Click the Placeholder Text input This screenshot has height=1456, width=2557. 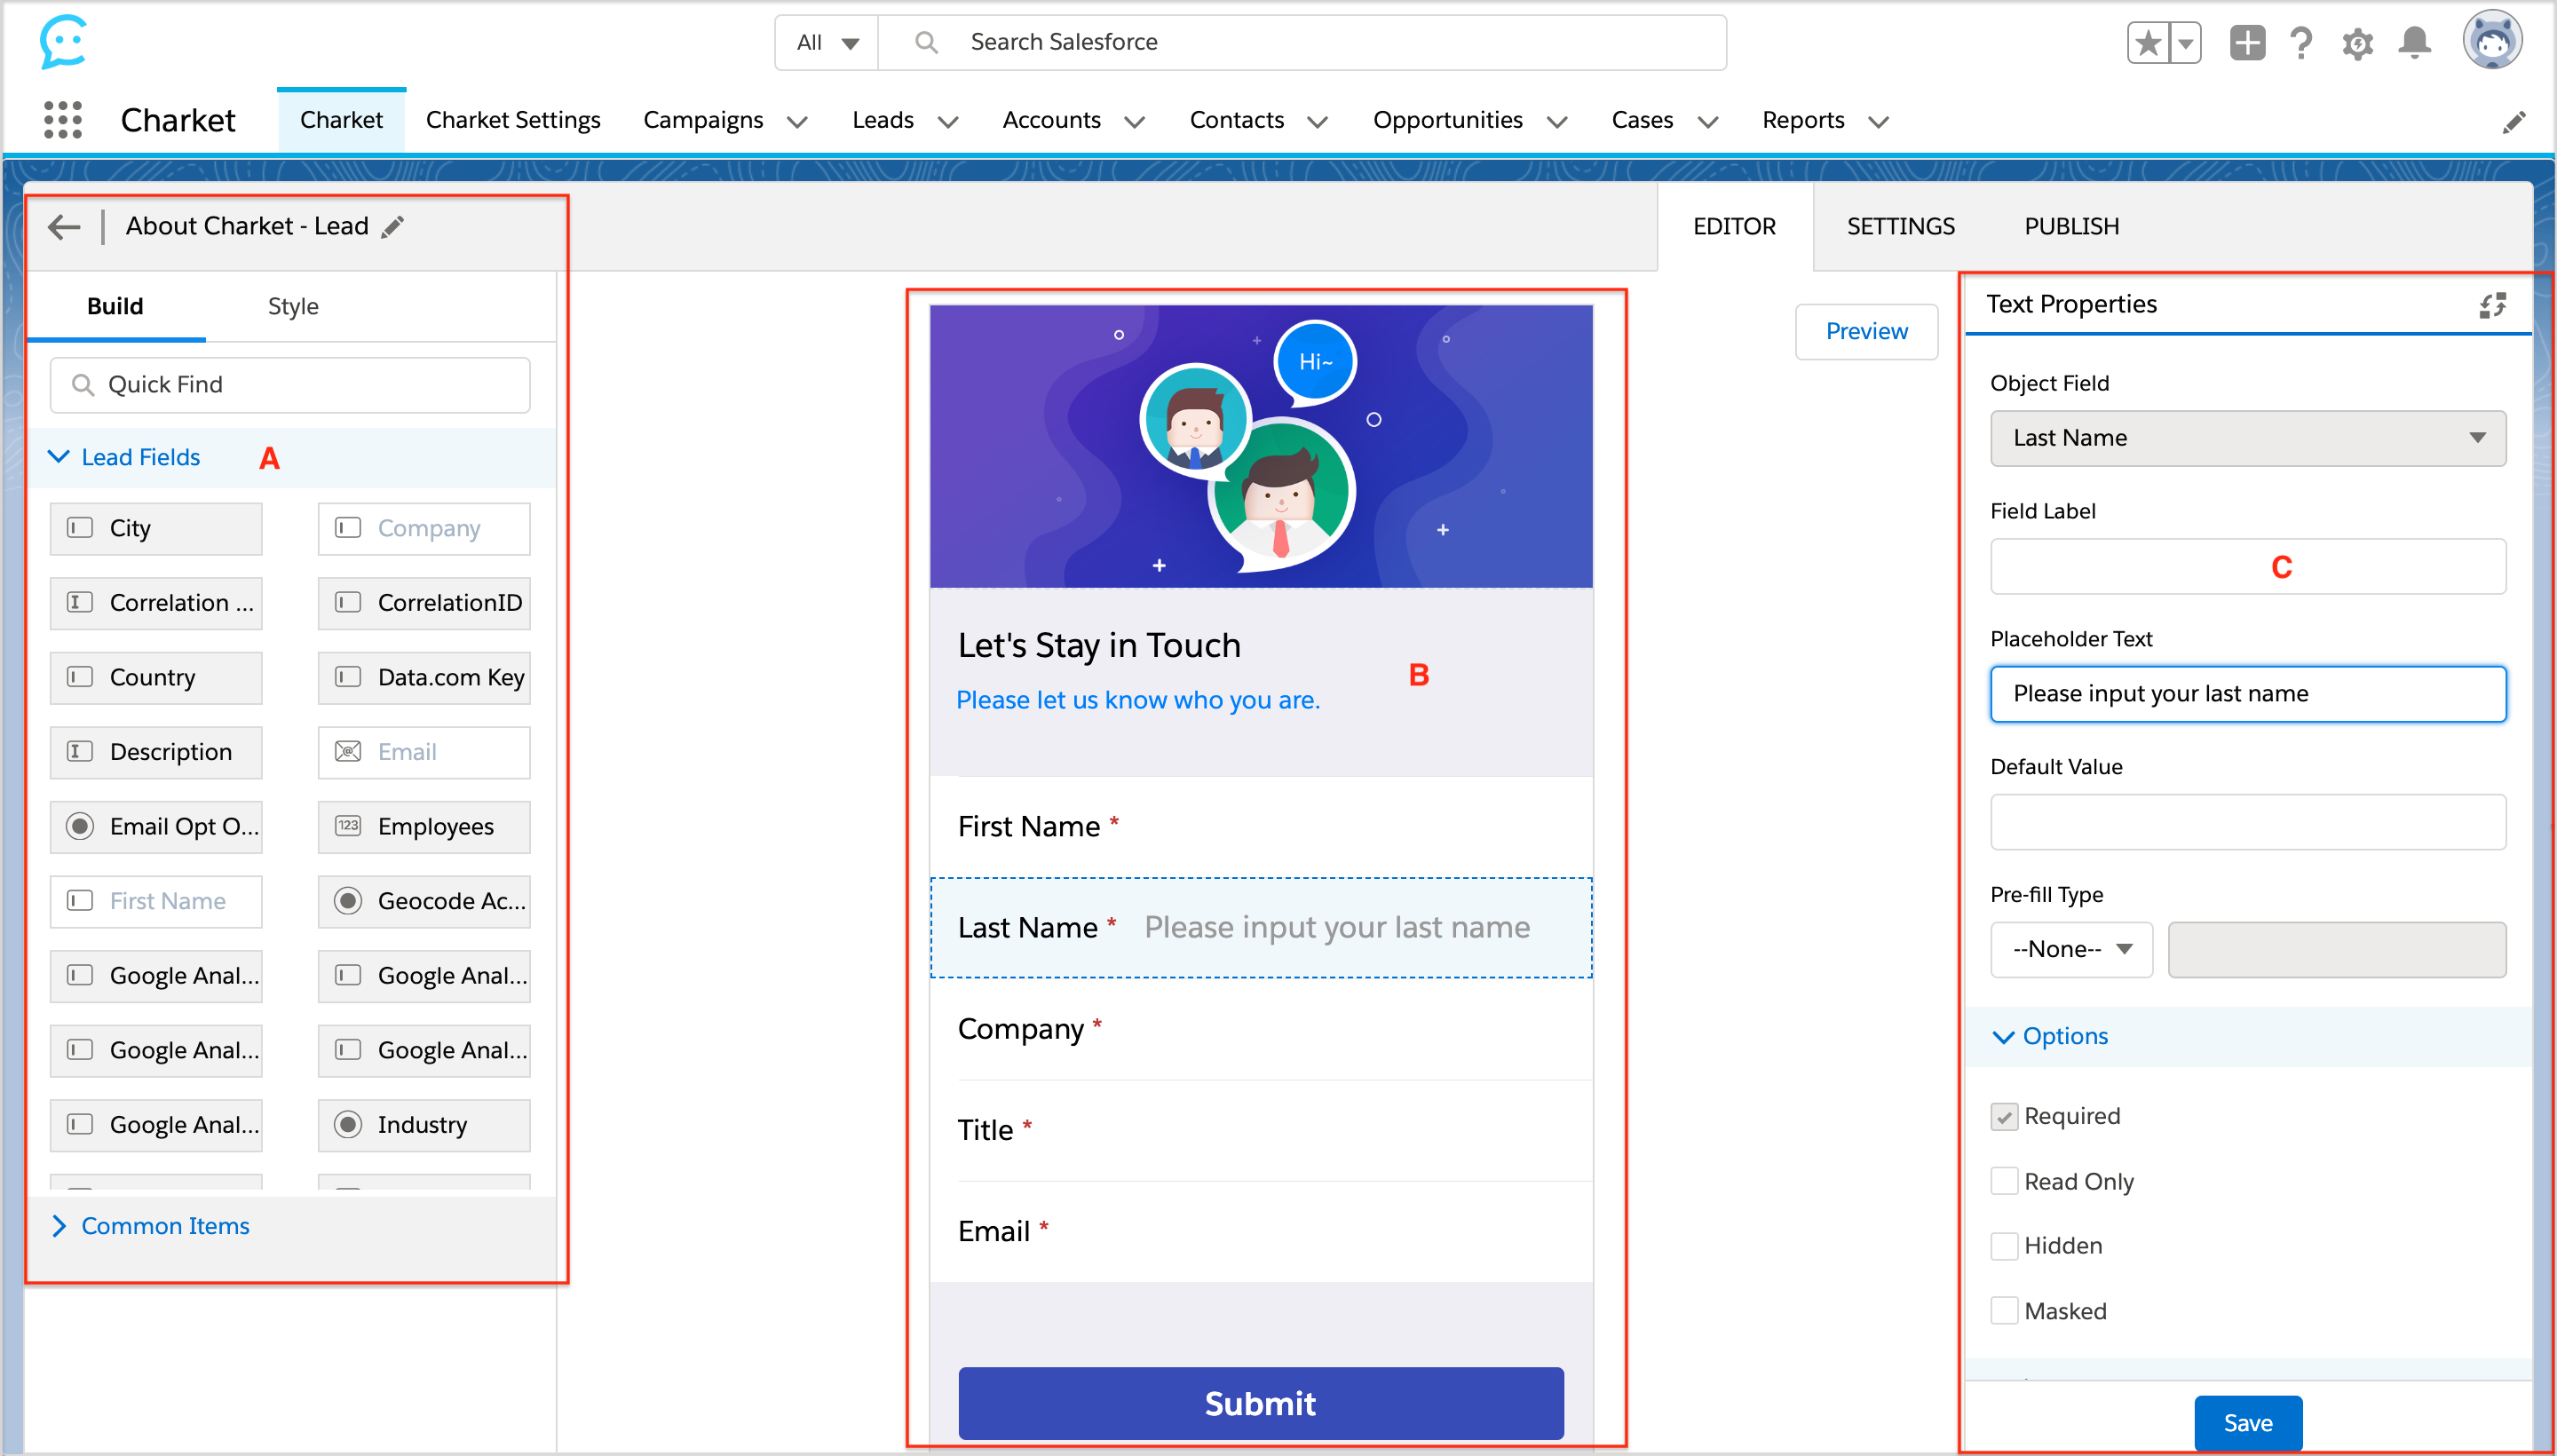click(x=2248, y=694)
